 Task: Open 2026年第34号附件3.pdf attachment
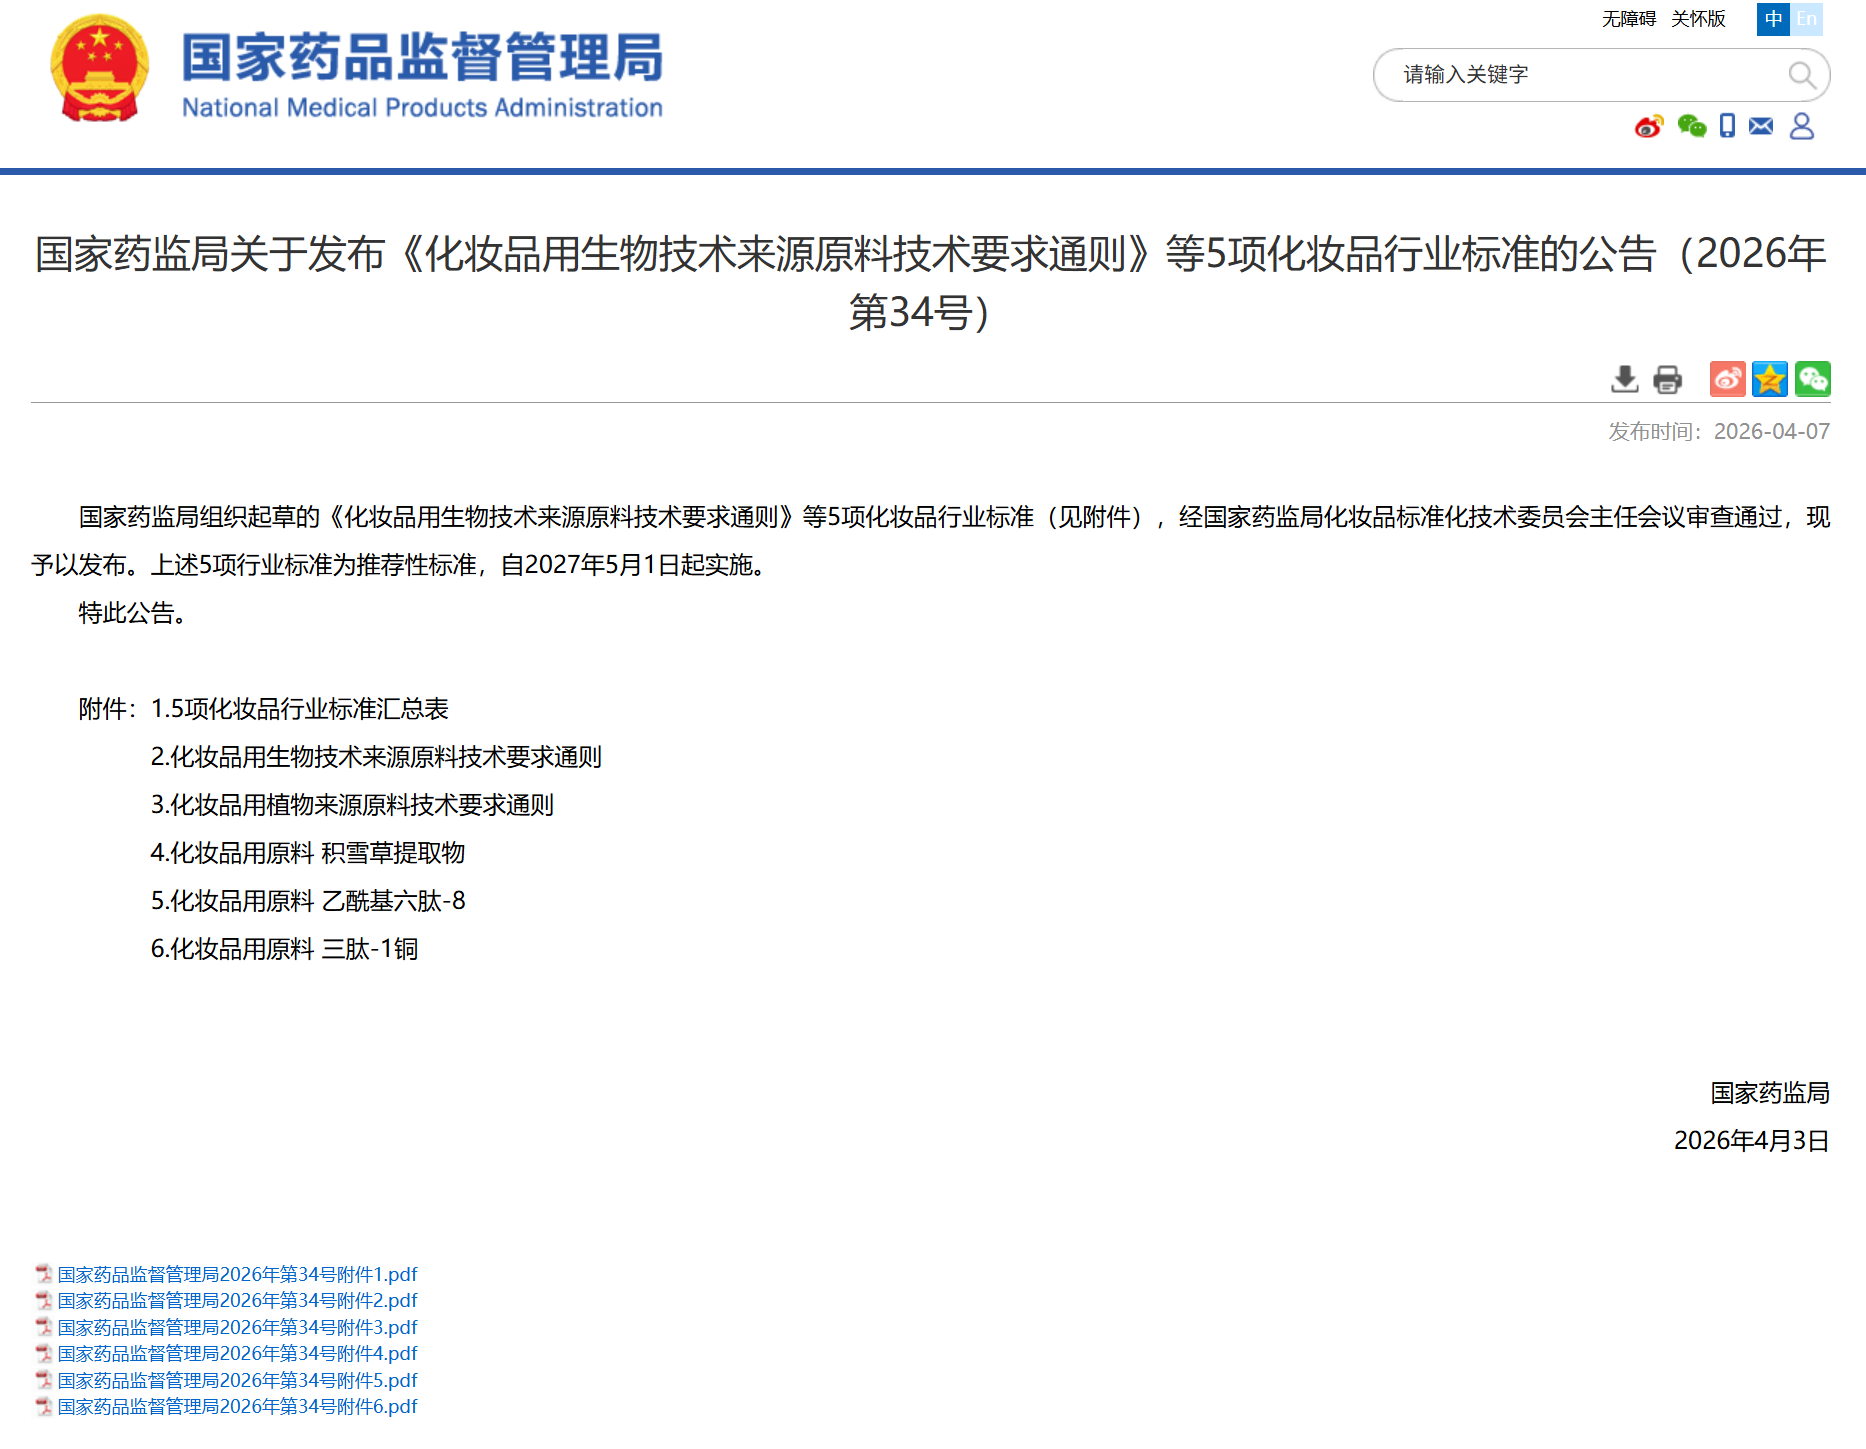pos(237,1327)
